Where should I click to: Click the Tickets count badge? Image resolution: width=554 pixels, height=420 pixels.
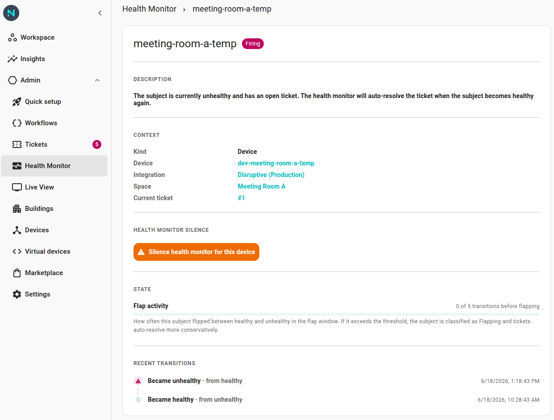97,144
